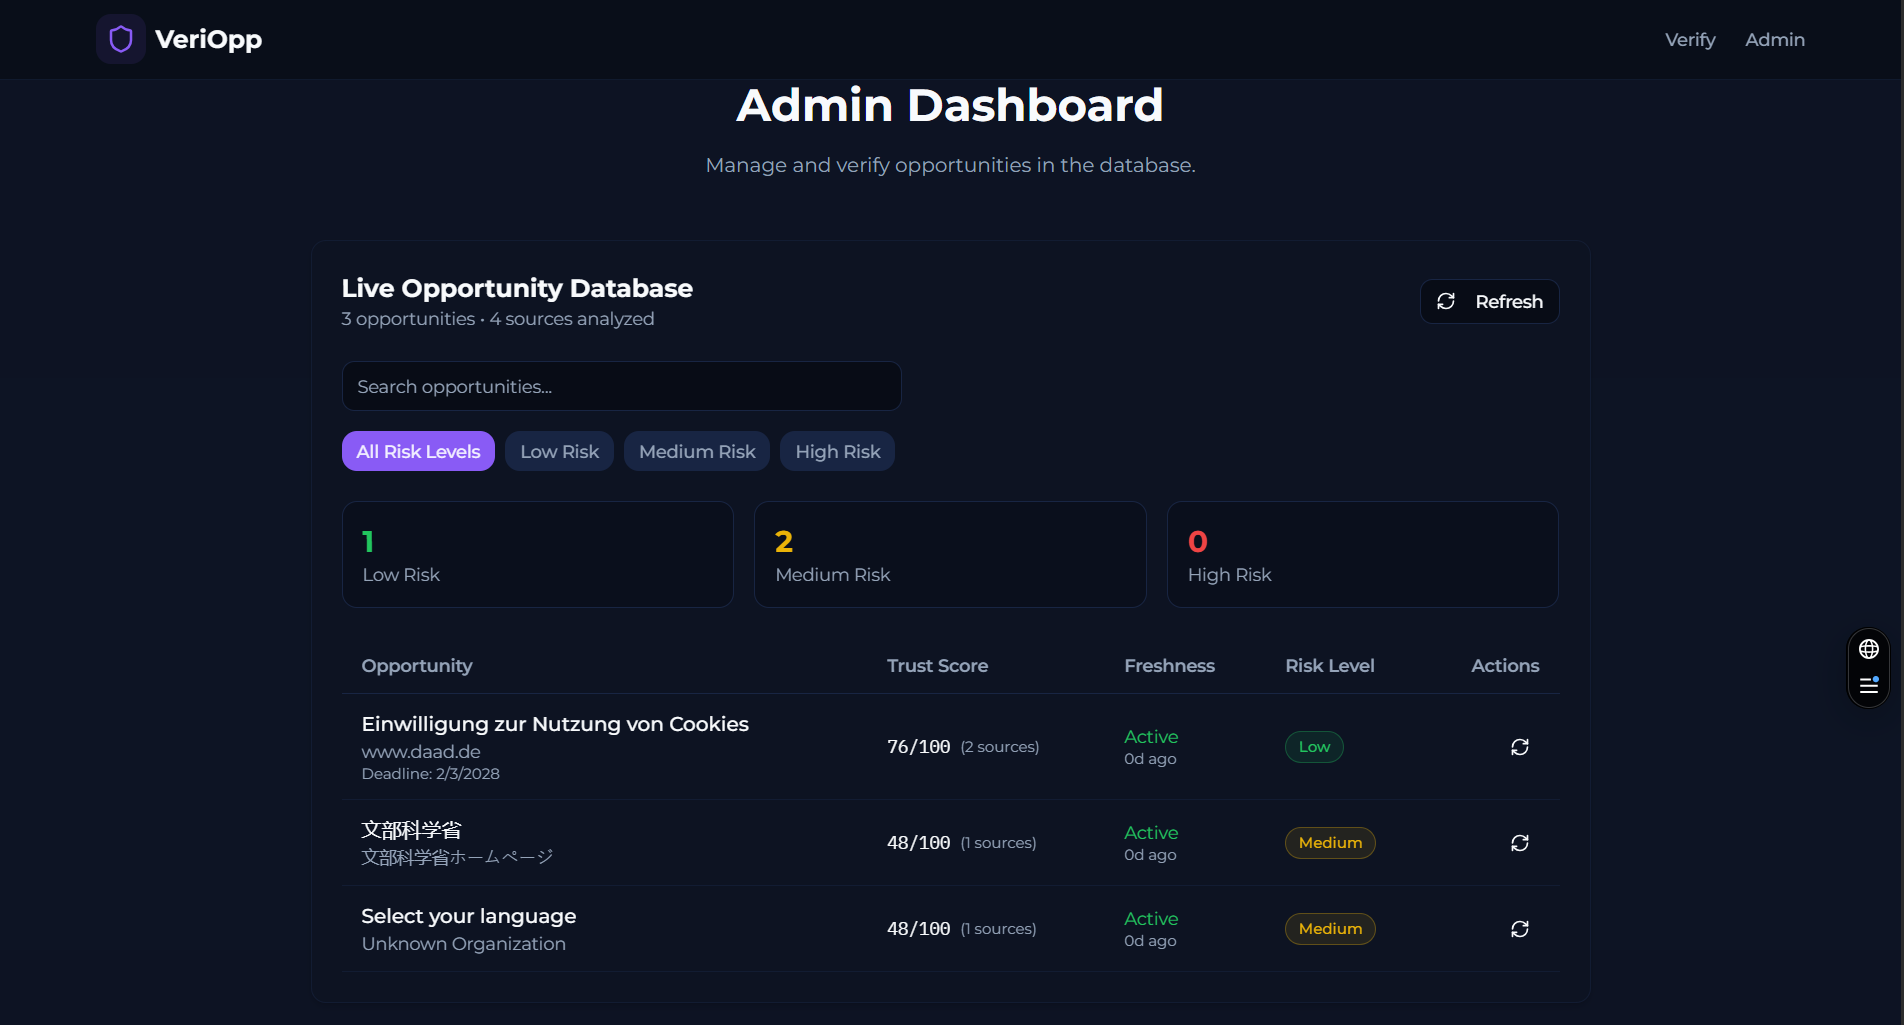1904x1025 pixels.
Task: Click the 76/100 trust score
Action: [919, 747]
